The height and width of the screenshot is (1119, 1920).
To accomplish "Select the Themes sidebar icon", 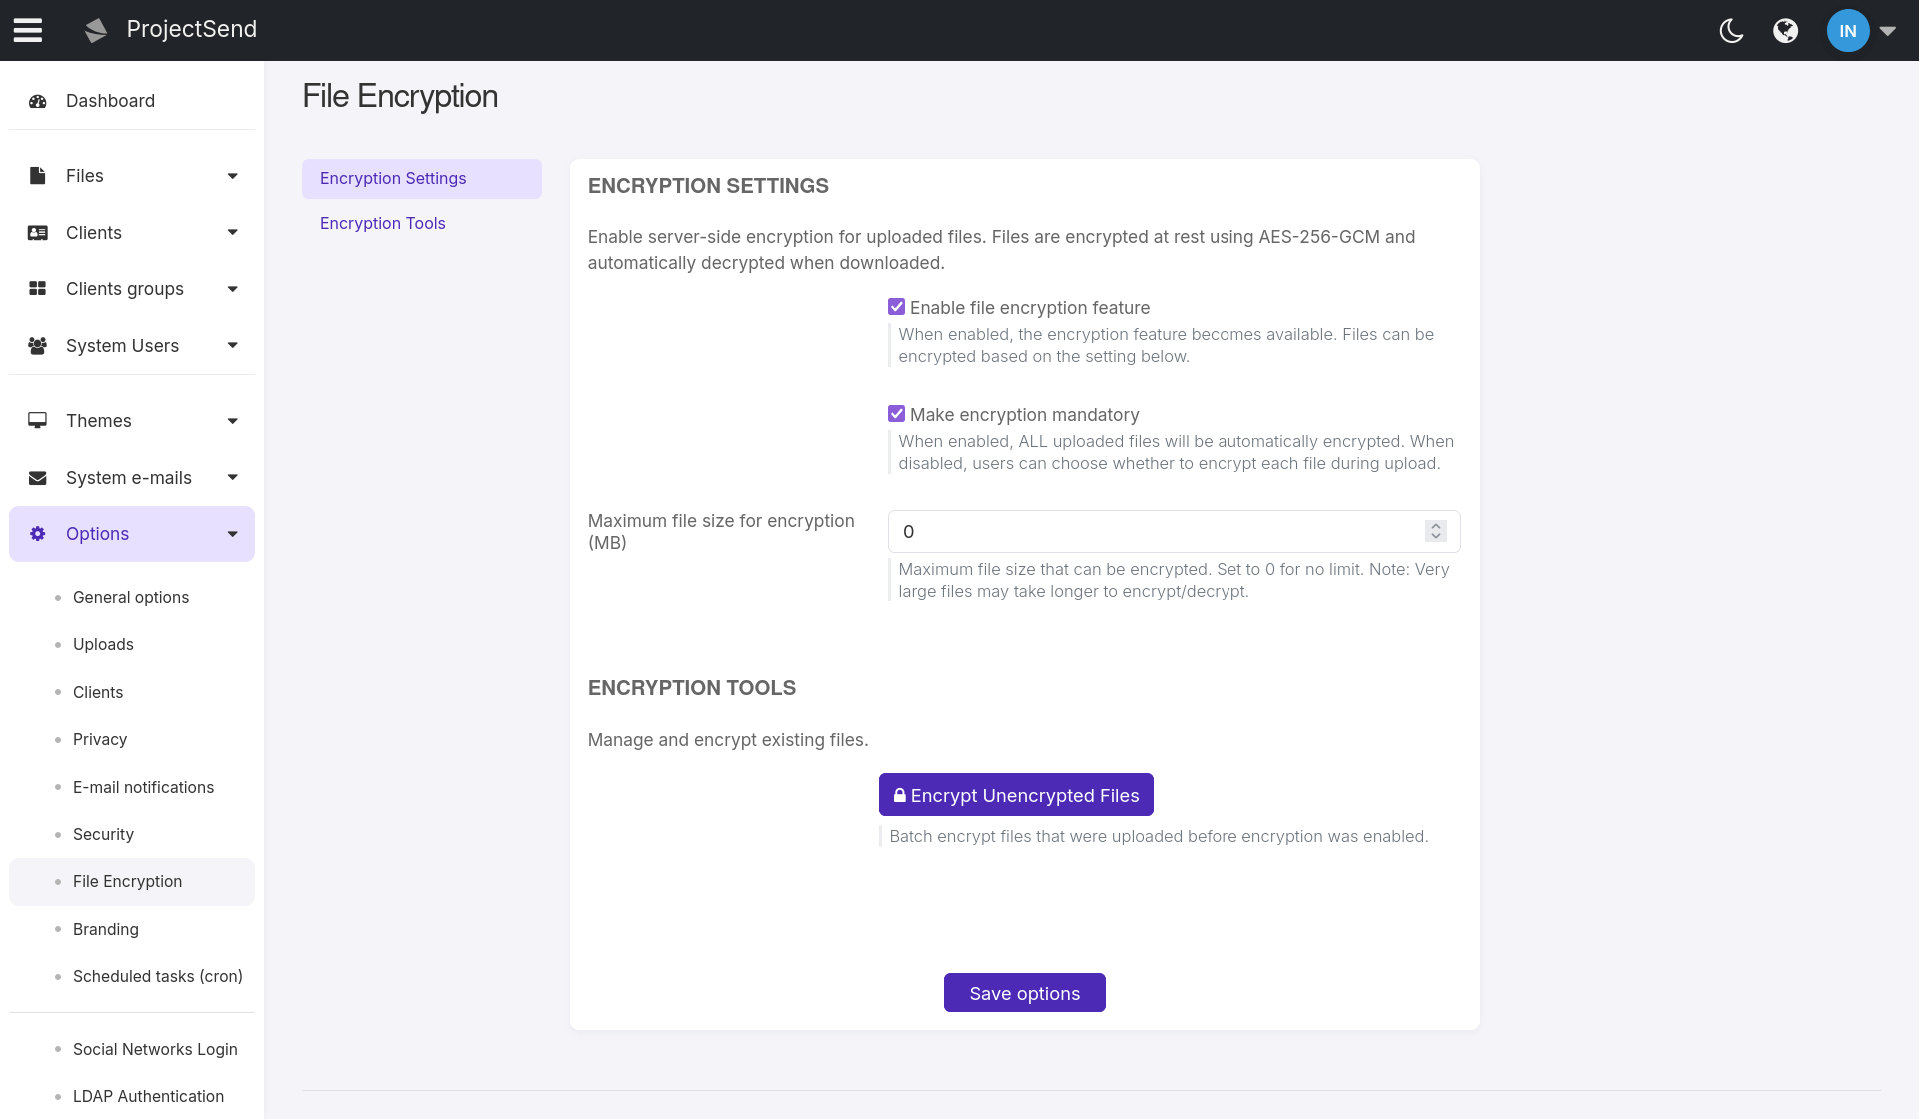I will pyautogui.click(x=37, y=420).
